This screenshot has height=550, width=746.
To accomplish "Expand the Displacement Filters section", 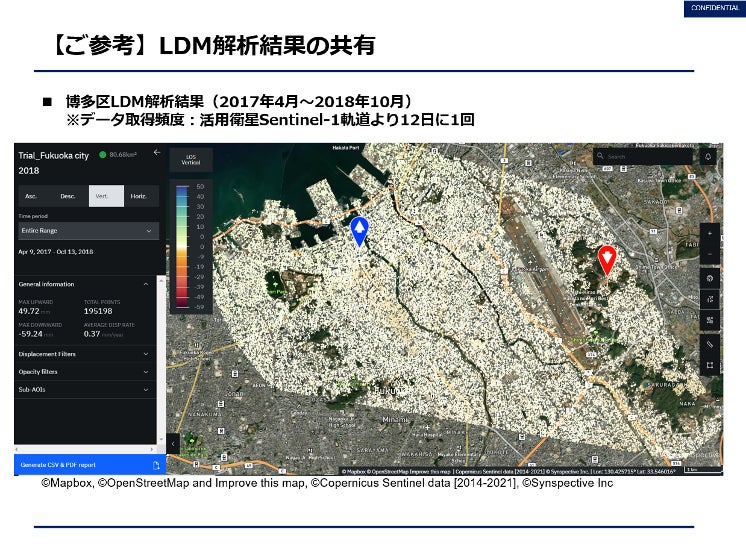I will [x=85, y=354].
